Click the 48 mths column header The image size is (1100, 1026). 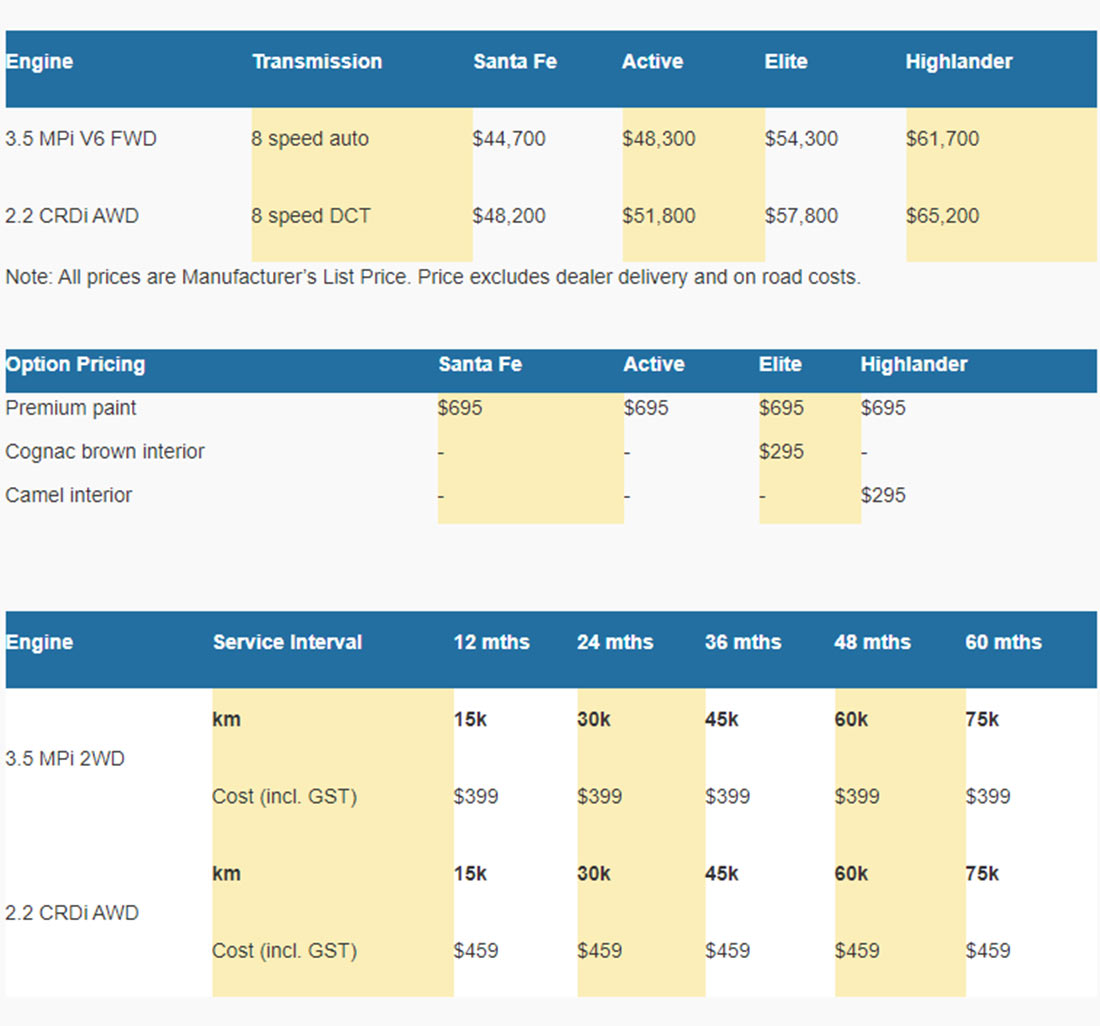coord(872,643)
